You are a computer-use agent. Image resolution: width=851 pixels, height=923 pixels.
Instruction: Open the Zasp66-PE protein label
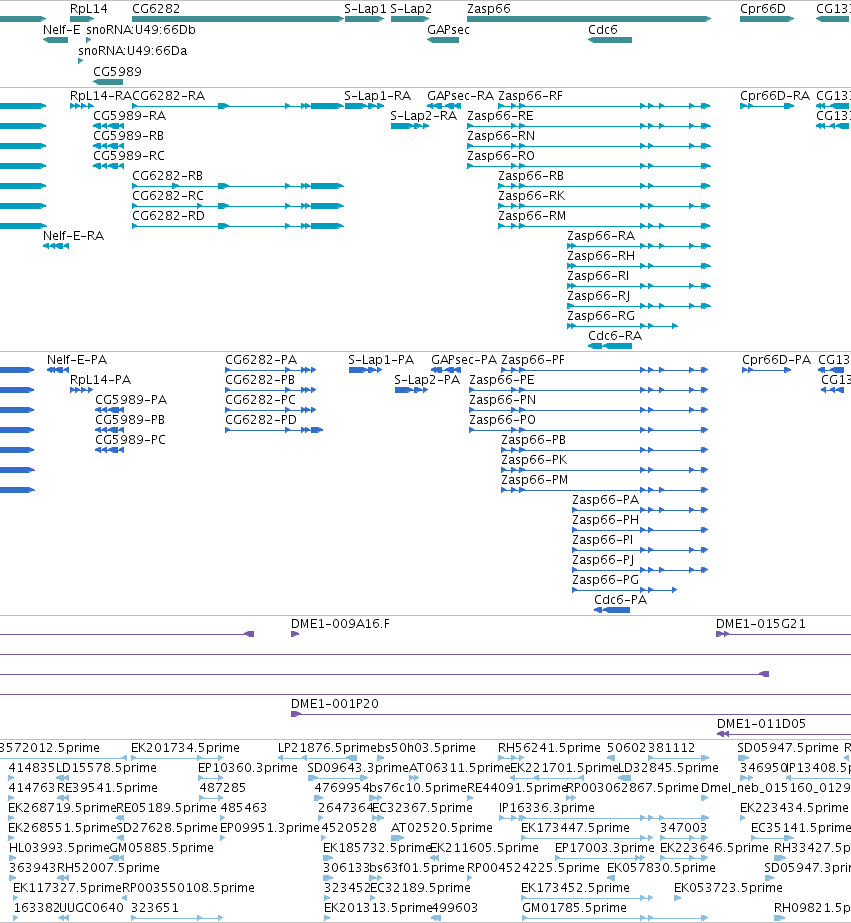coord(502,380)
